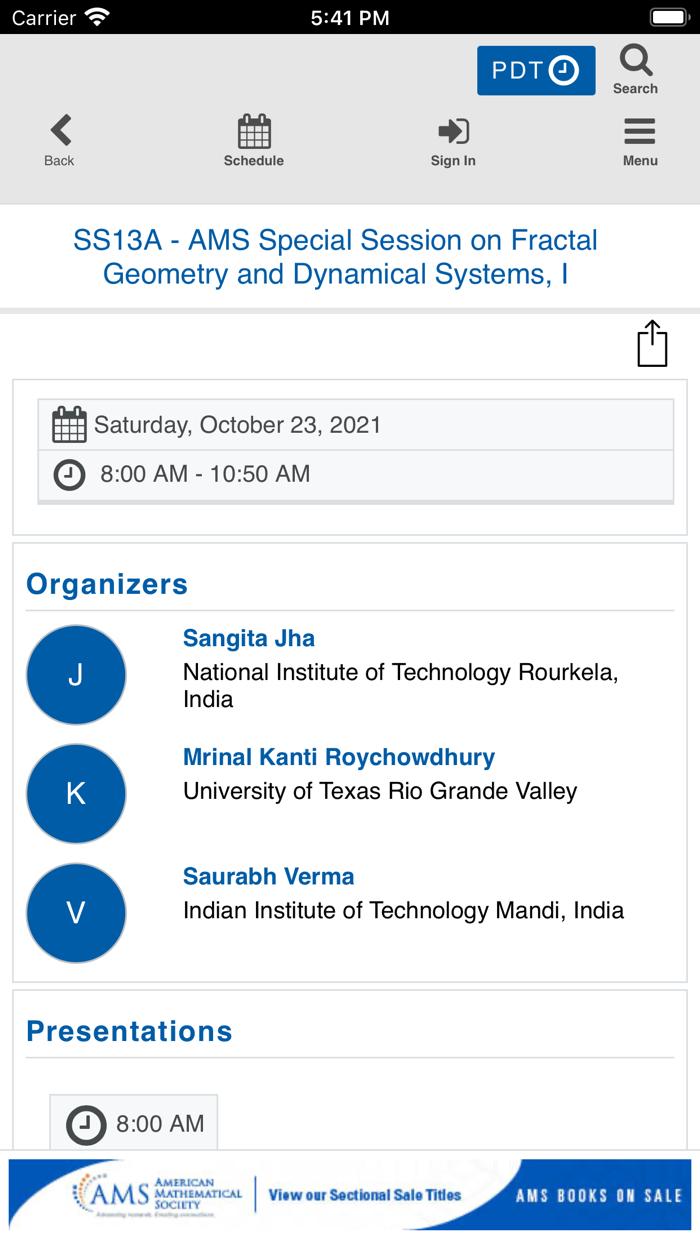Tap the AMS Books on Sale banner
Image resolution: width=700 pixels, height=1244 pixels.
(x=350, y=1194)
